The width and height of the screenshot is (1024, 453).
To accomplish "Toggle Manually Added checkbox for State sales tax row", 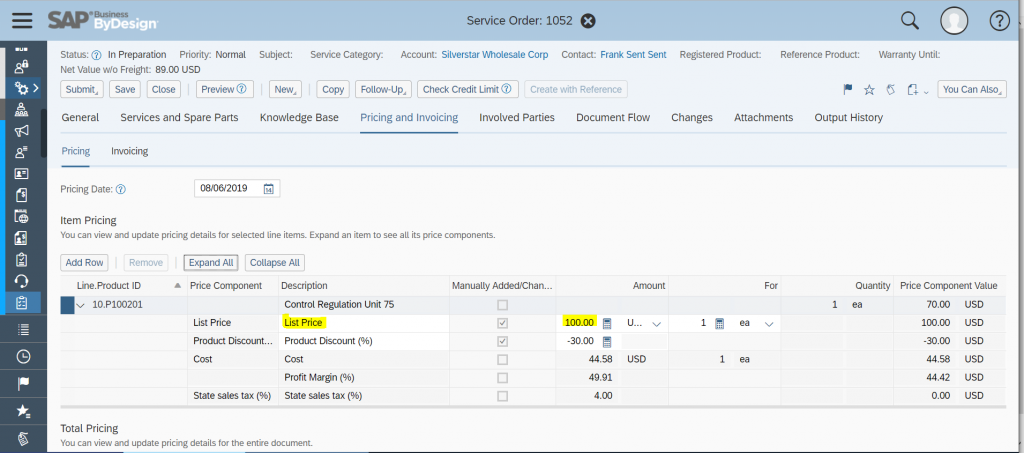I will point(502,396).
